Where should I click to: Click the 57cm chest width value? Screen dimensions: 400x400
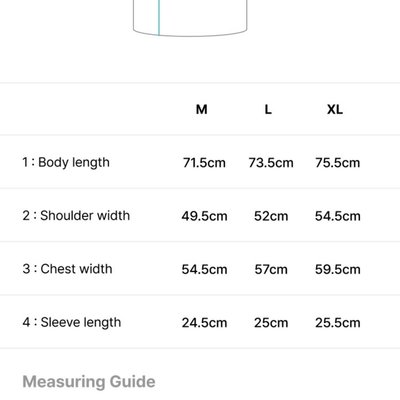[271, 269]
